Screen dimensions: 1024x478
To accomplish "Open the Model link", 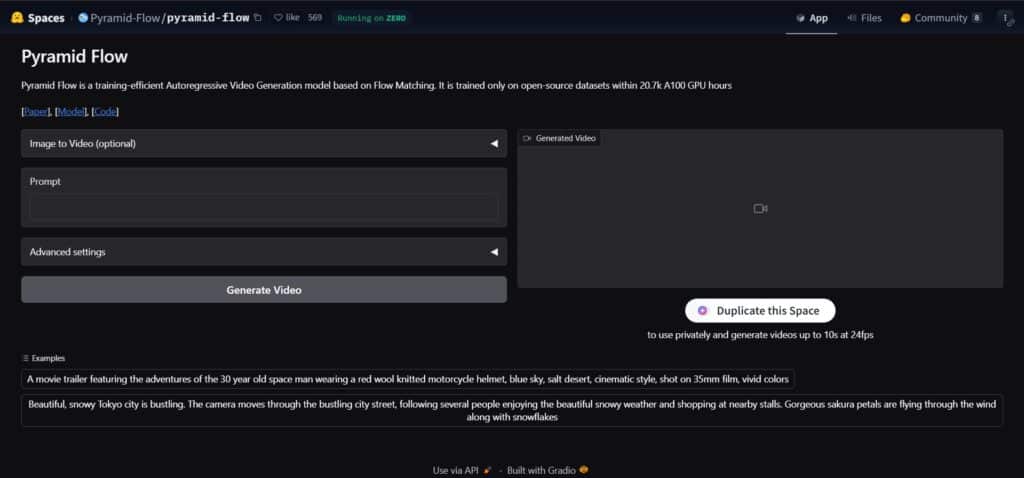I will [72, 112].
